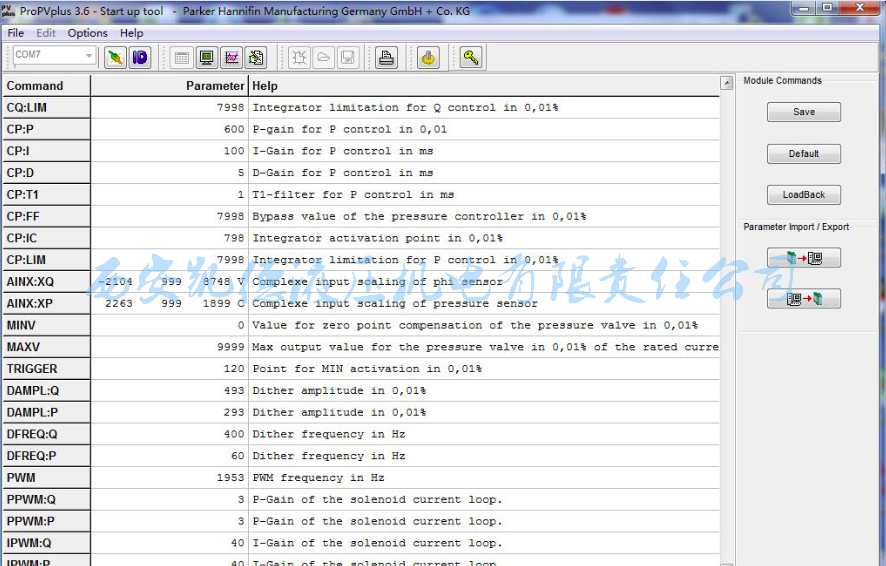Open the oscilloscope graph icon
Screen dimensions: 886x566
coord(231,57)
